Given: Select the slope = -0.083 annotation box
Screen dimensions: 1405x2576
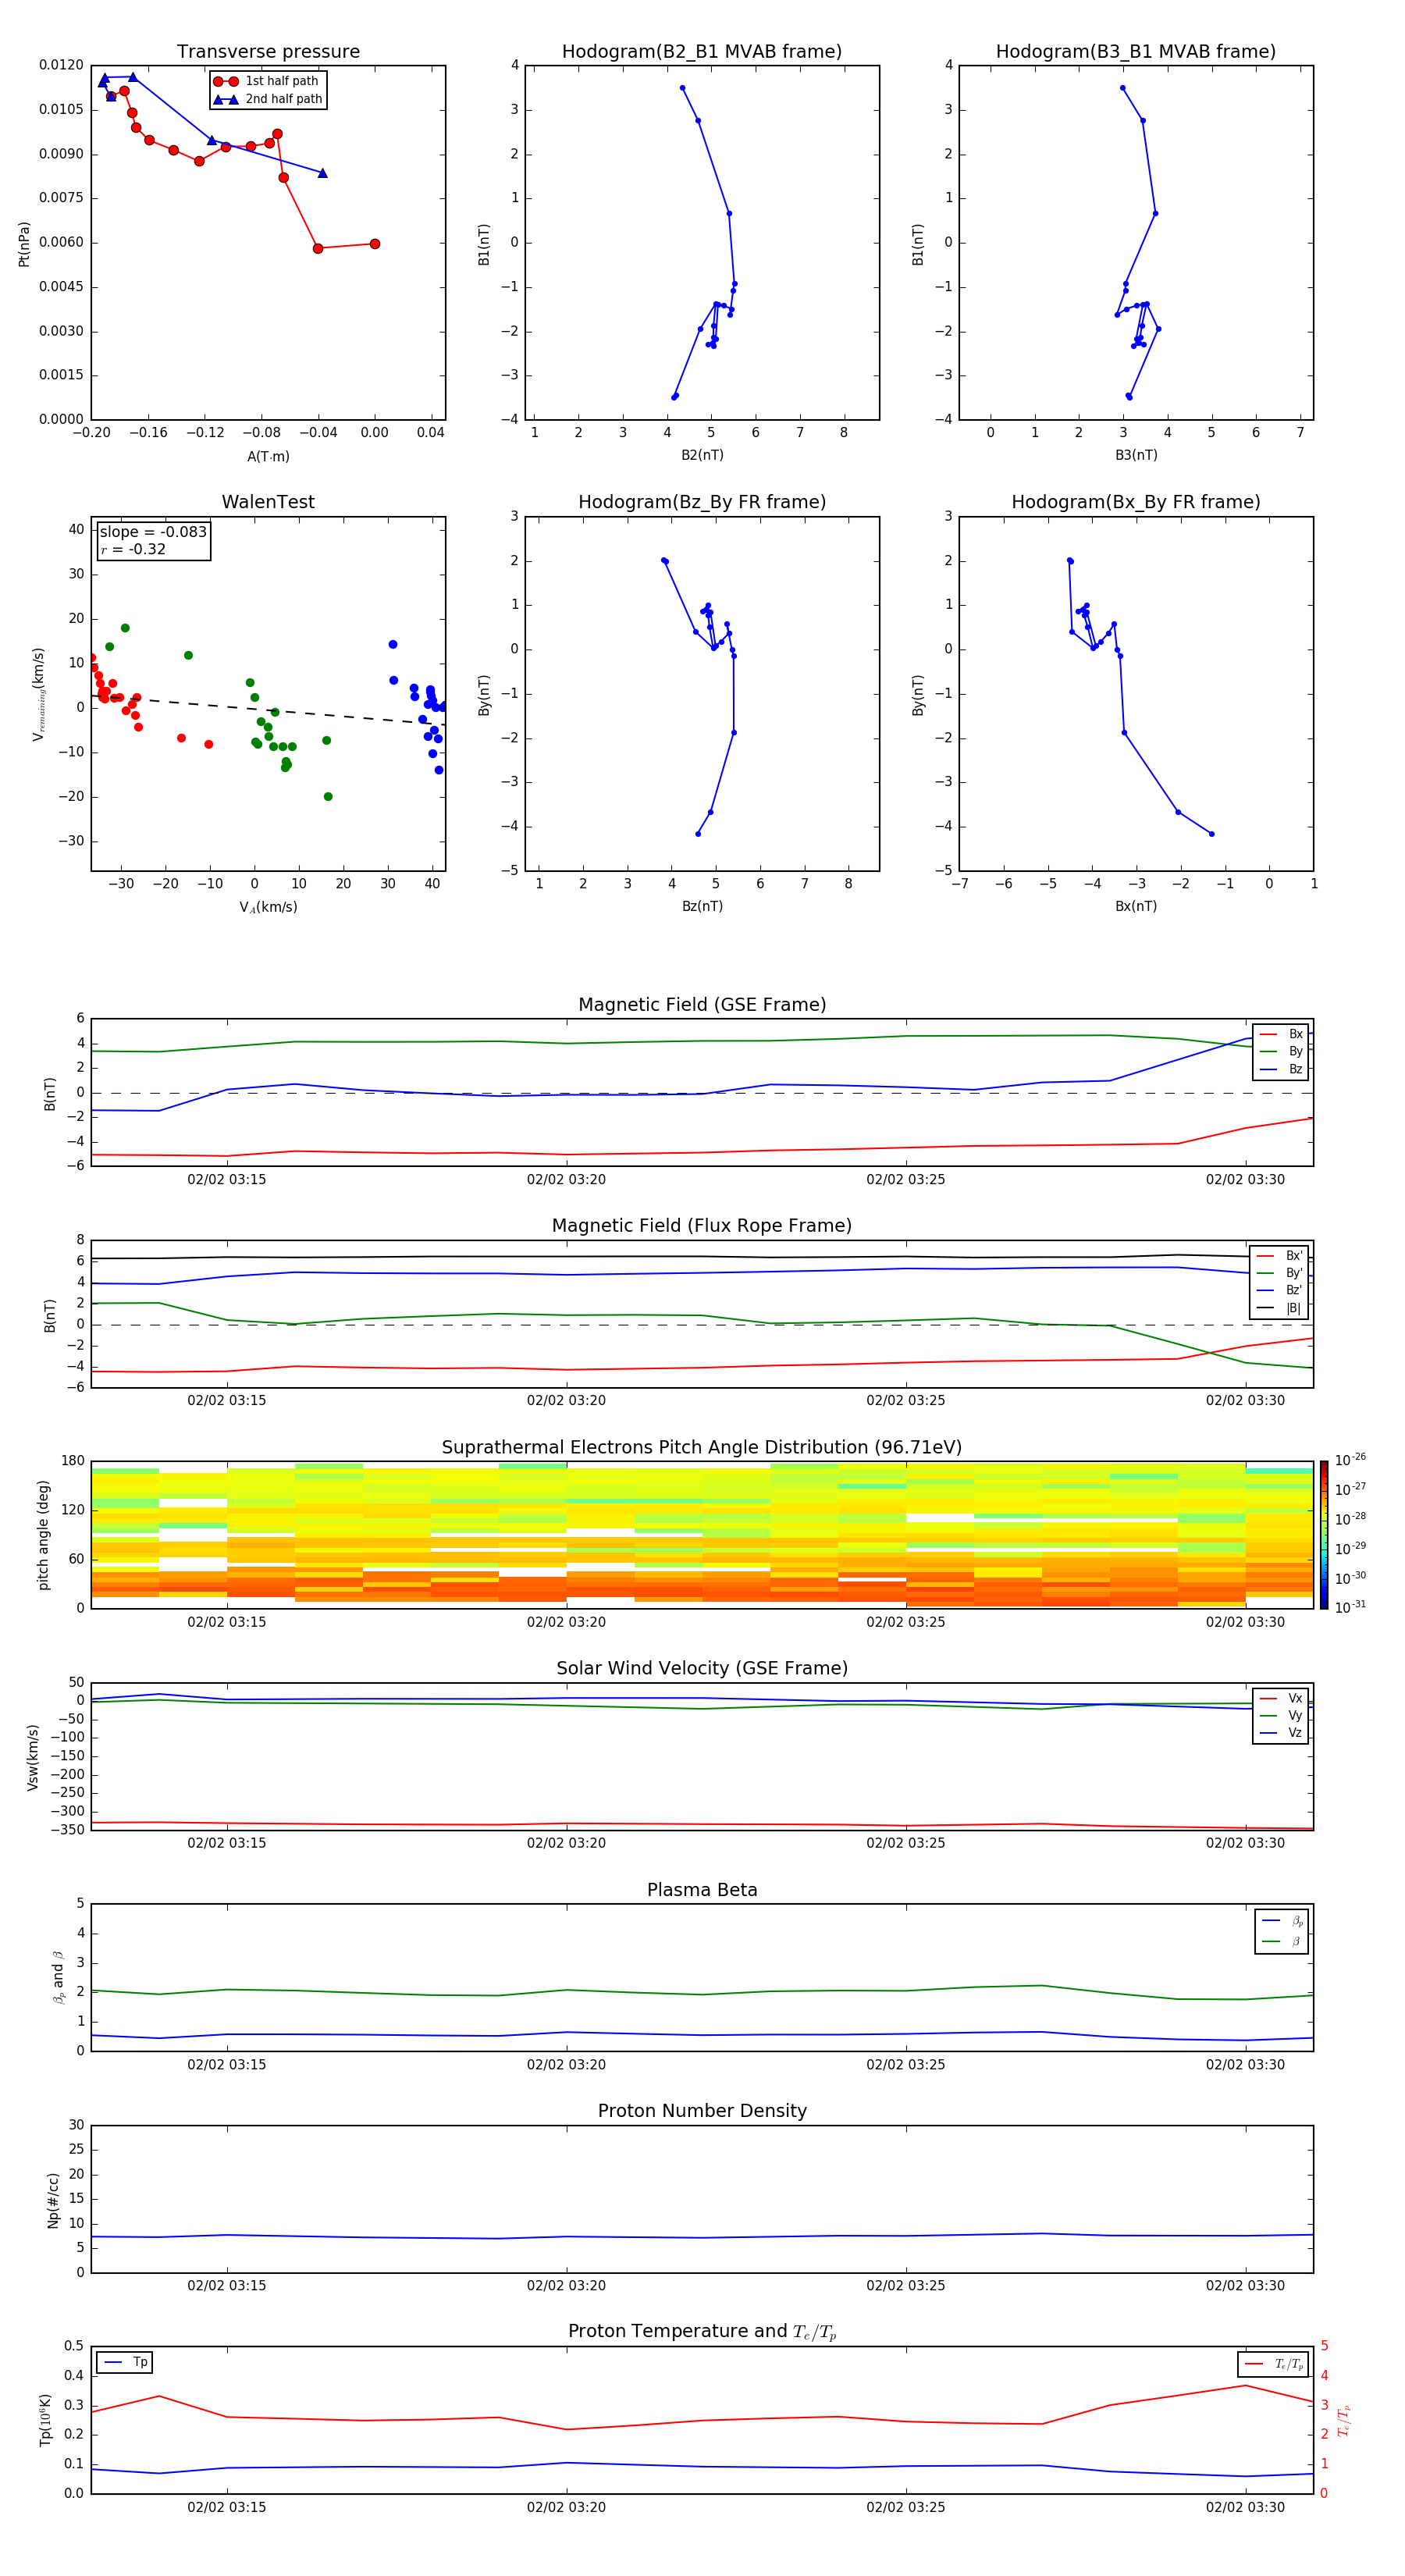Looking at the screenshot, I should [153, 540].
